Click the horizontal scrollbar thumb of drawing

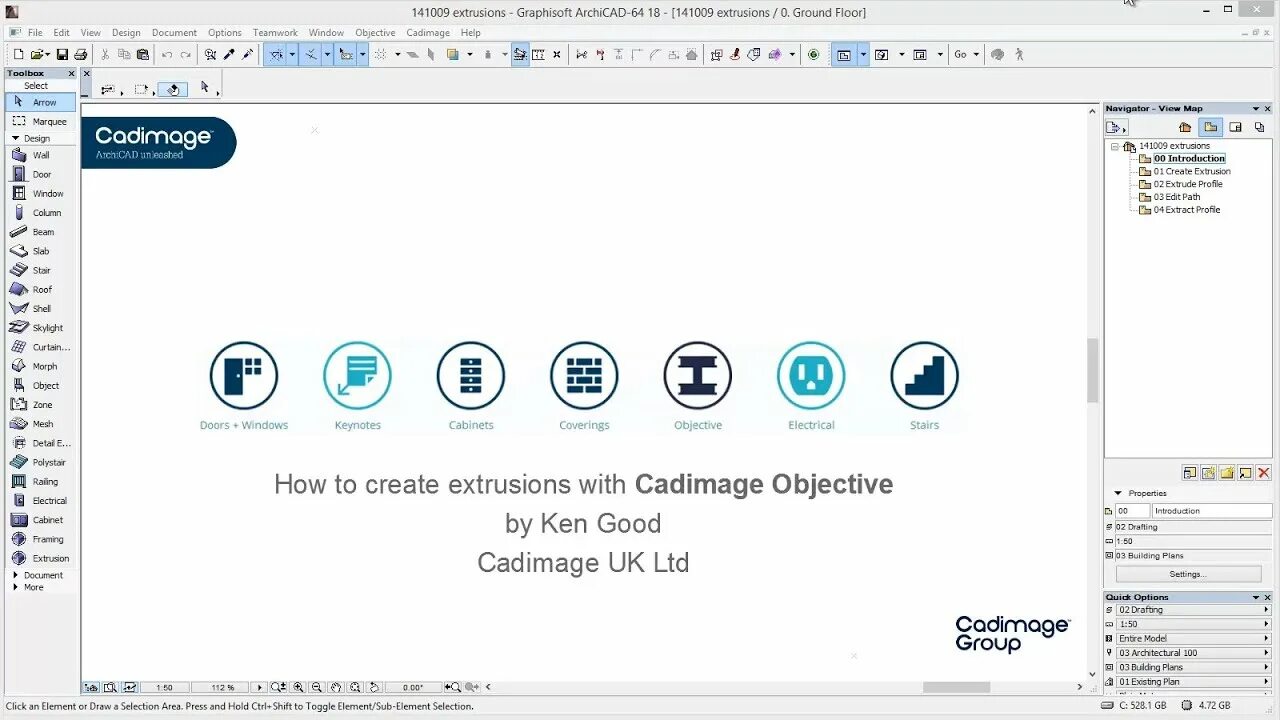tap(956, 687)
